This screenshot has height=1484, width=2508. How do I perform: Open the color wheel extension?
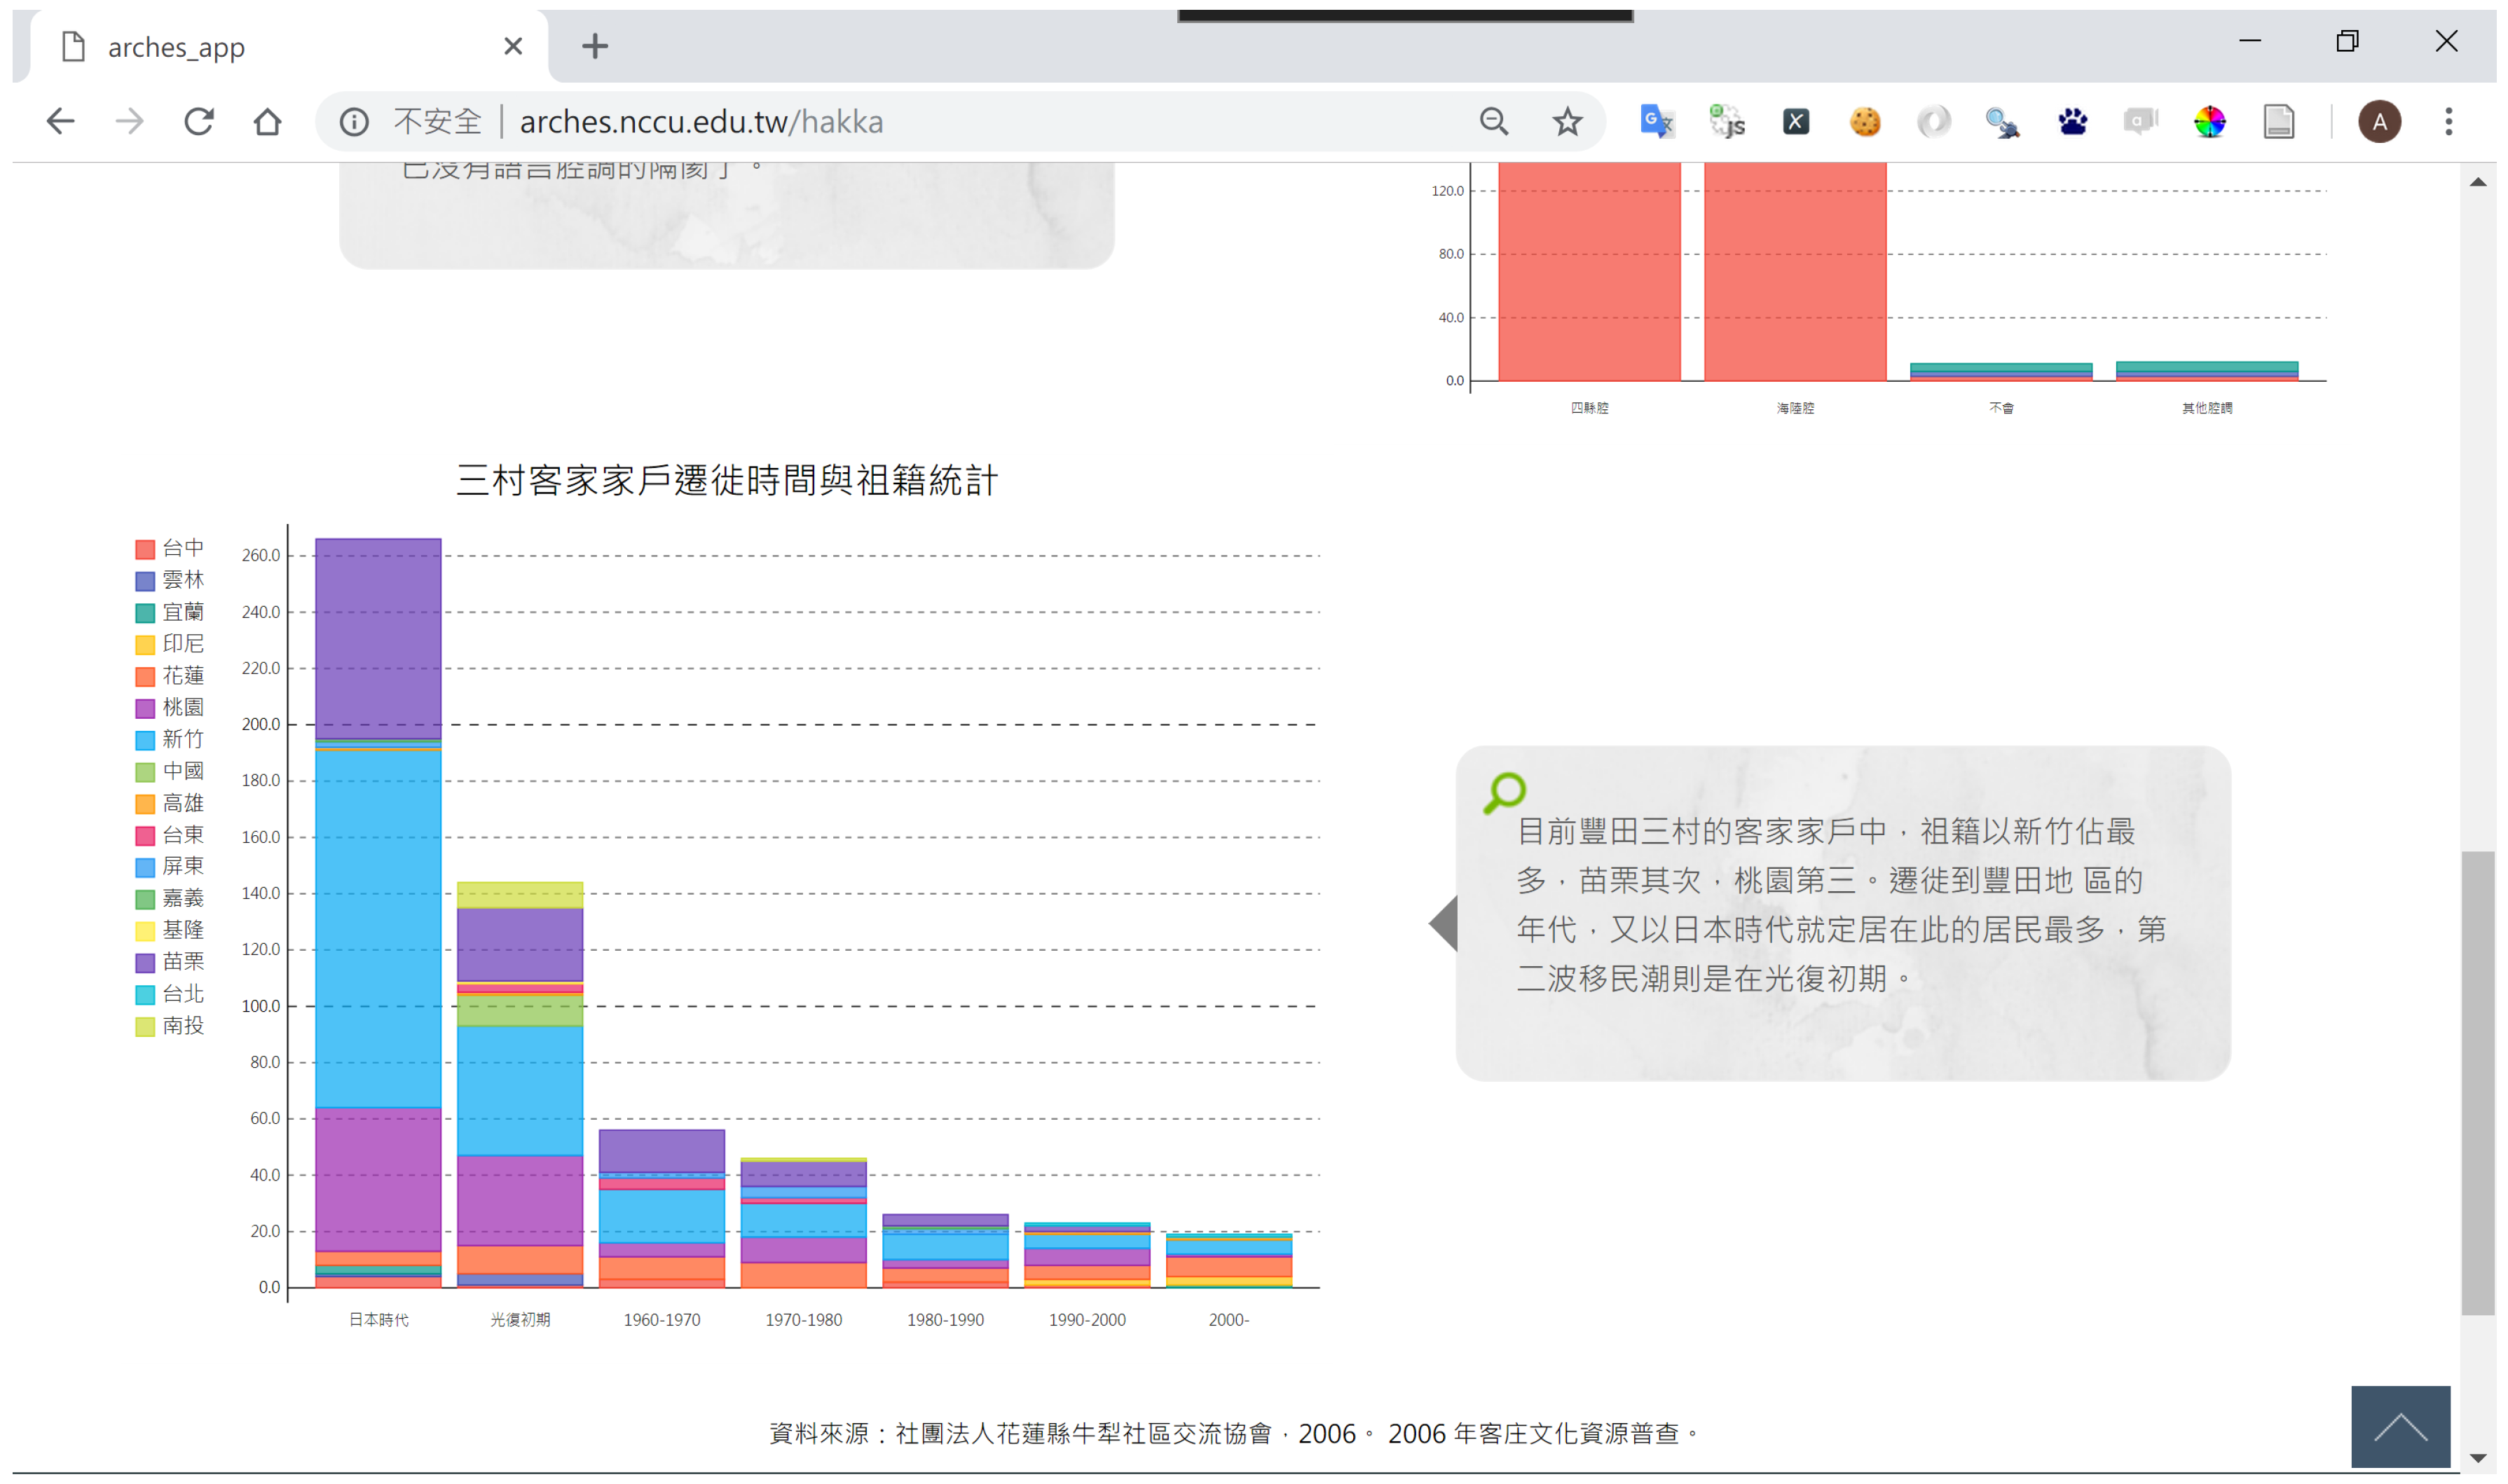(2209, 122)
